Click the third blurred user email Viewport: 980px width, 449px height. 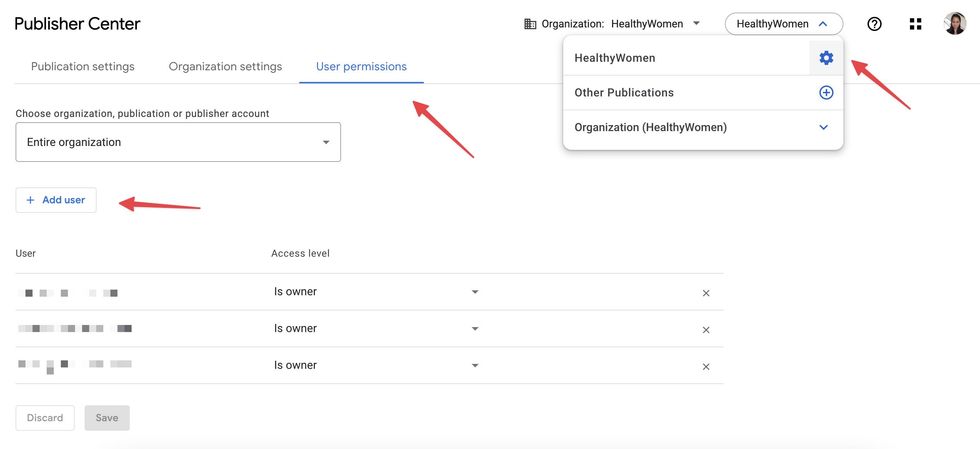pos(75,365)
